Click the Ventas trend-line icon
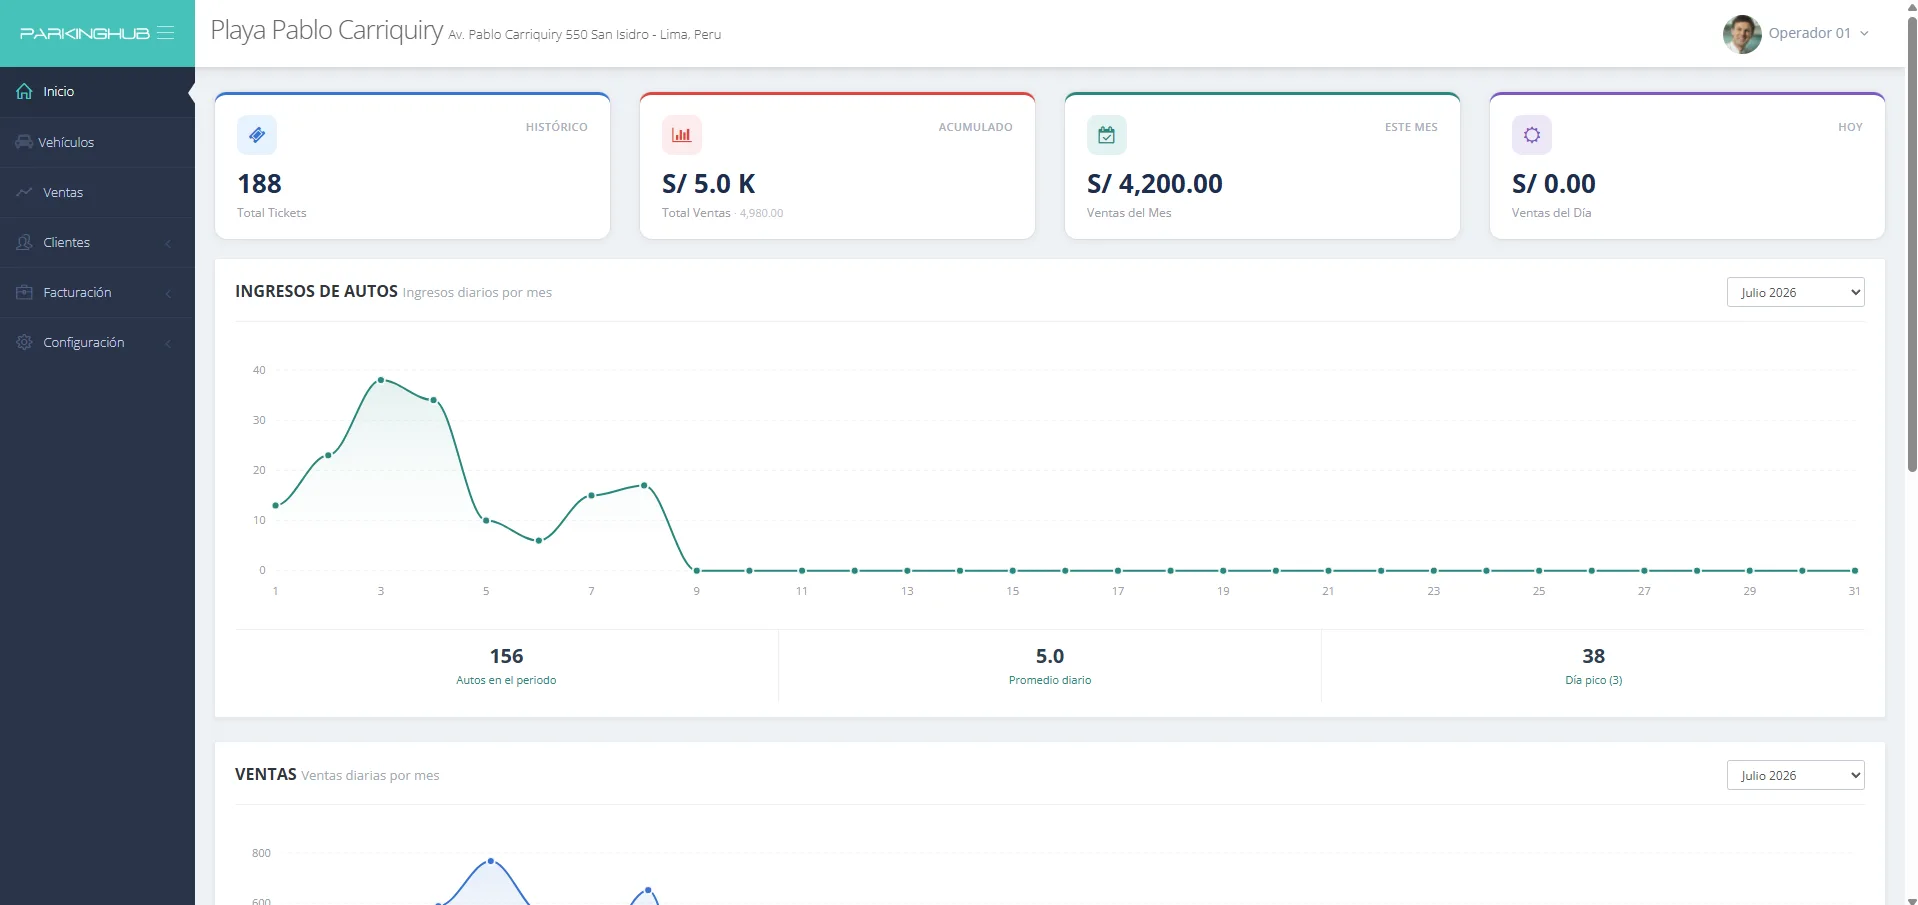The image size is (1918, 905). pyautogui.click(x=25, y=192)
